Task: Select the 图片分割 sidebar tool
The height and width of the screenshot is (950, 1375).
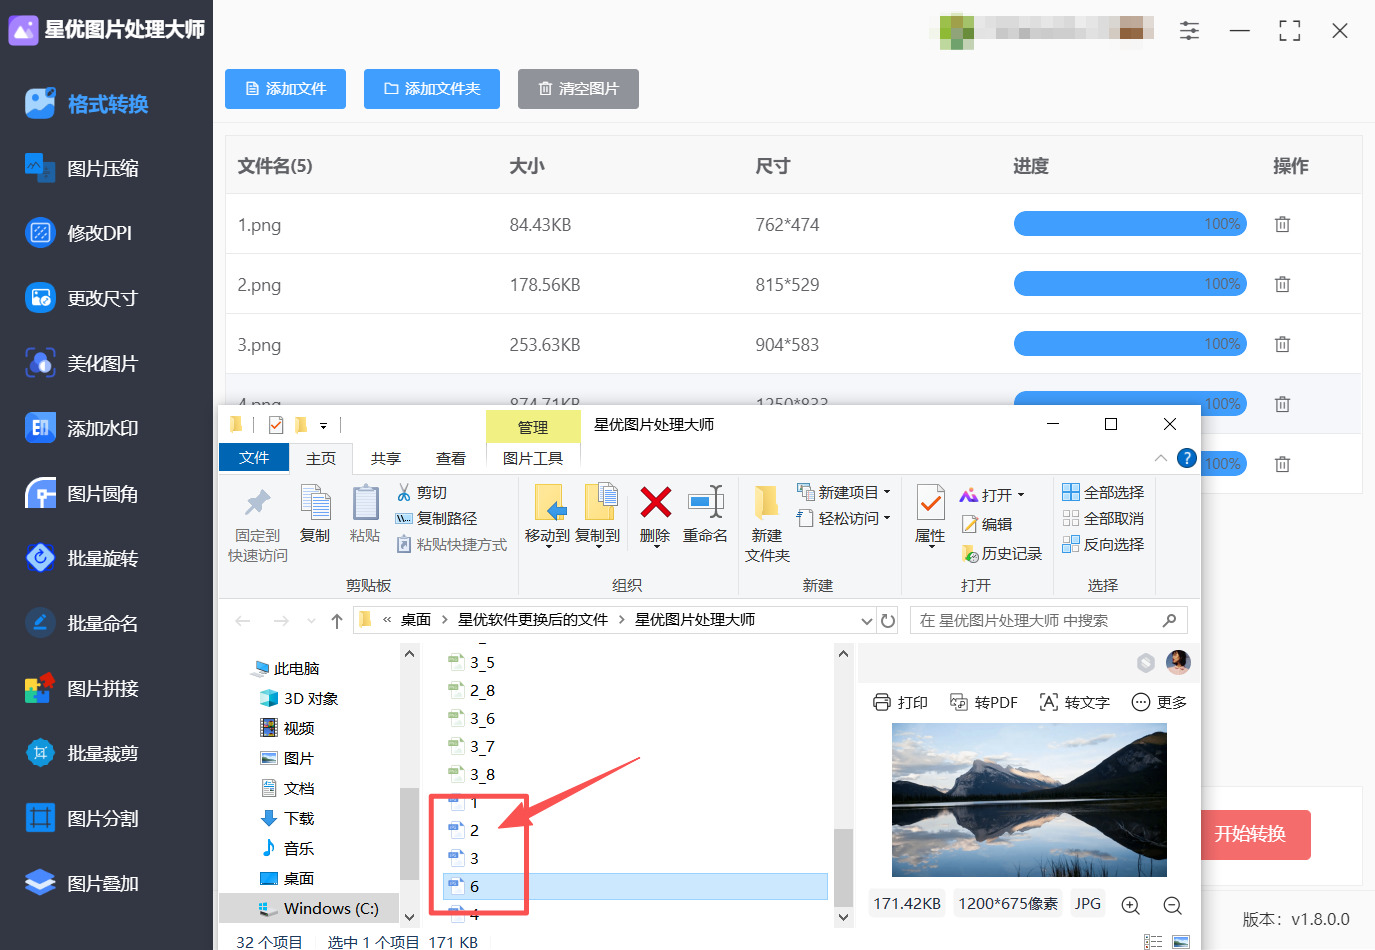Action: tap(84, 819)
